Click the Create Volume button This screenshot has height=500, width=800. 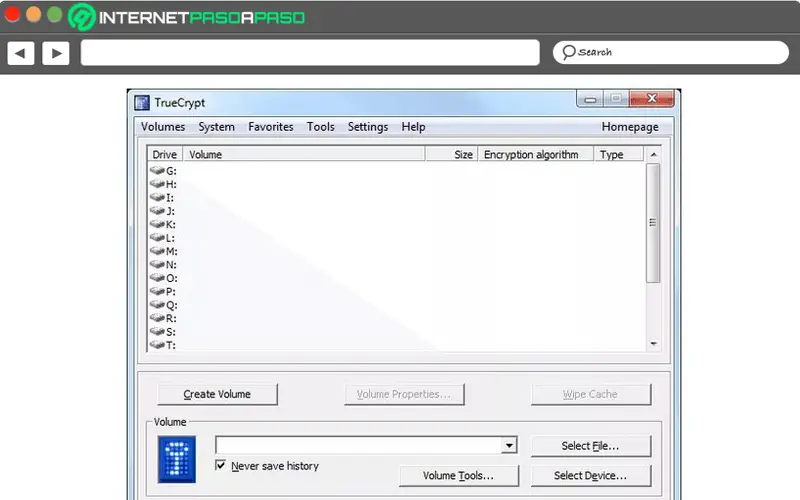pos(217,394)
